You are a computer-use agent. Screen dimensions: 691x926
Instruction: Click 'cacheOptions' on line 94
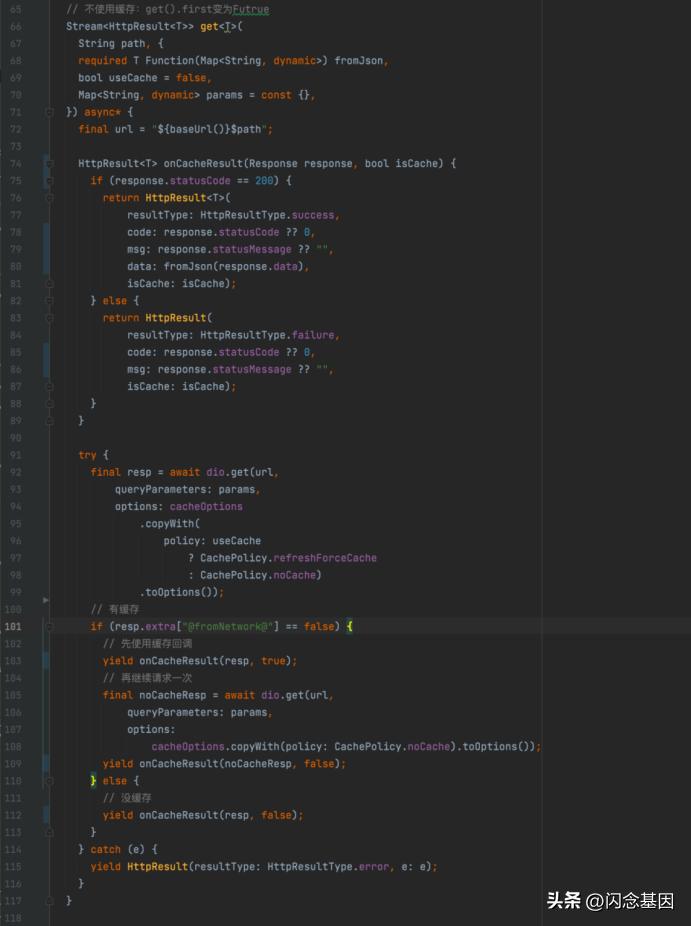coord(206,507)
